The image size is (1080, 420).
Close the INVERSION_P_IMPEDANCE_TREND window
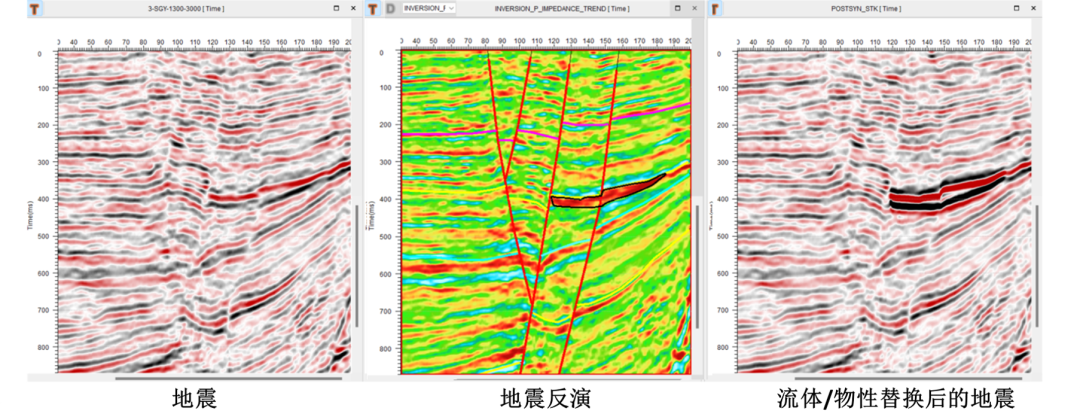(694, 8)
